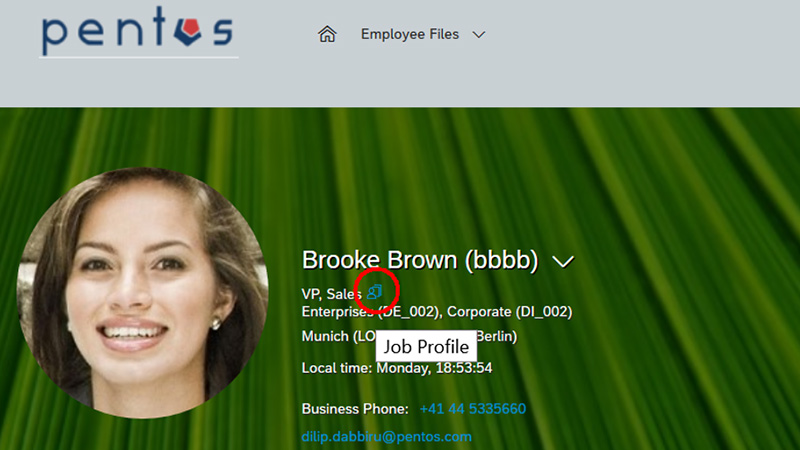Select the VP, Sales job title

[332, 294]
